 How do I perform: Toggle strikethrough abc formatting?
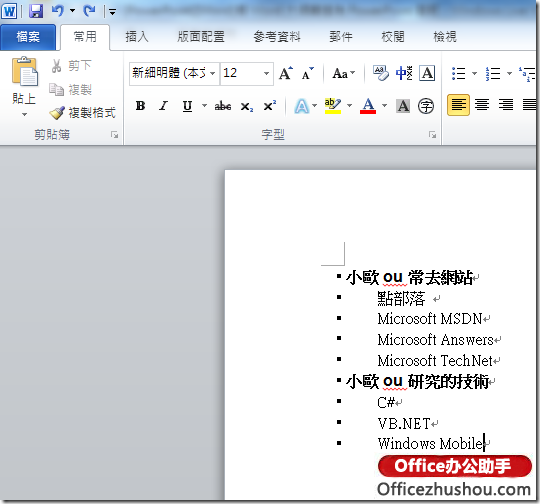(x=222, y=106)
